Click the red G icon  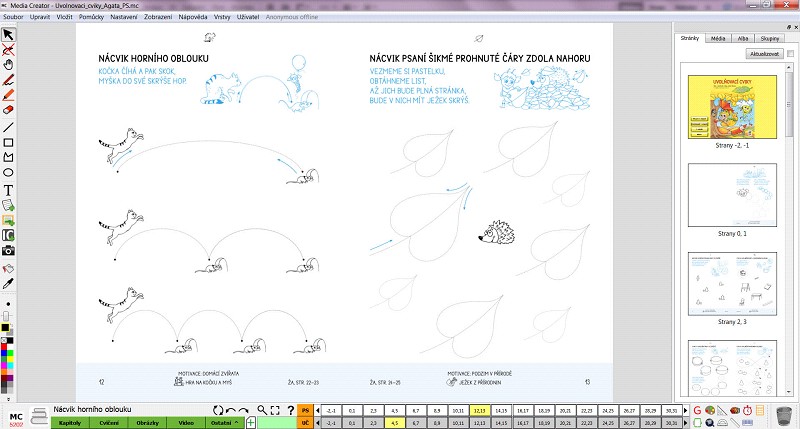(698, 410)
